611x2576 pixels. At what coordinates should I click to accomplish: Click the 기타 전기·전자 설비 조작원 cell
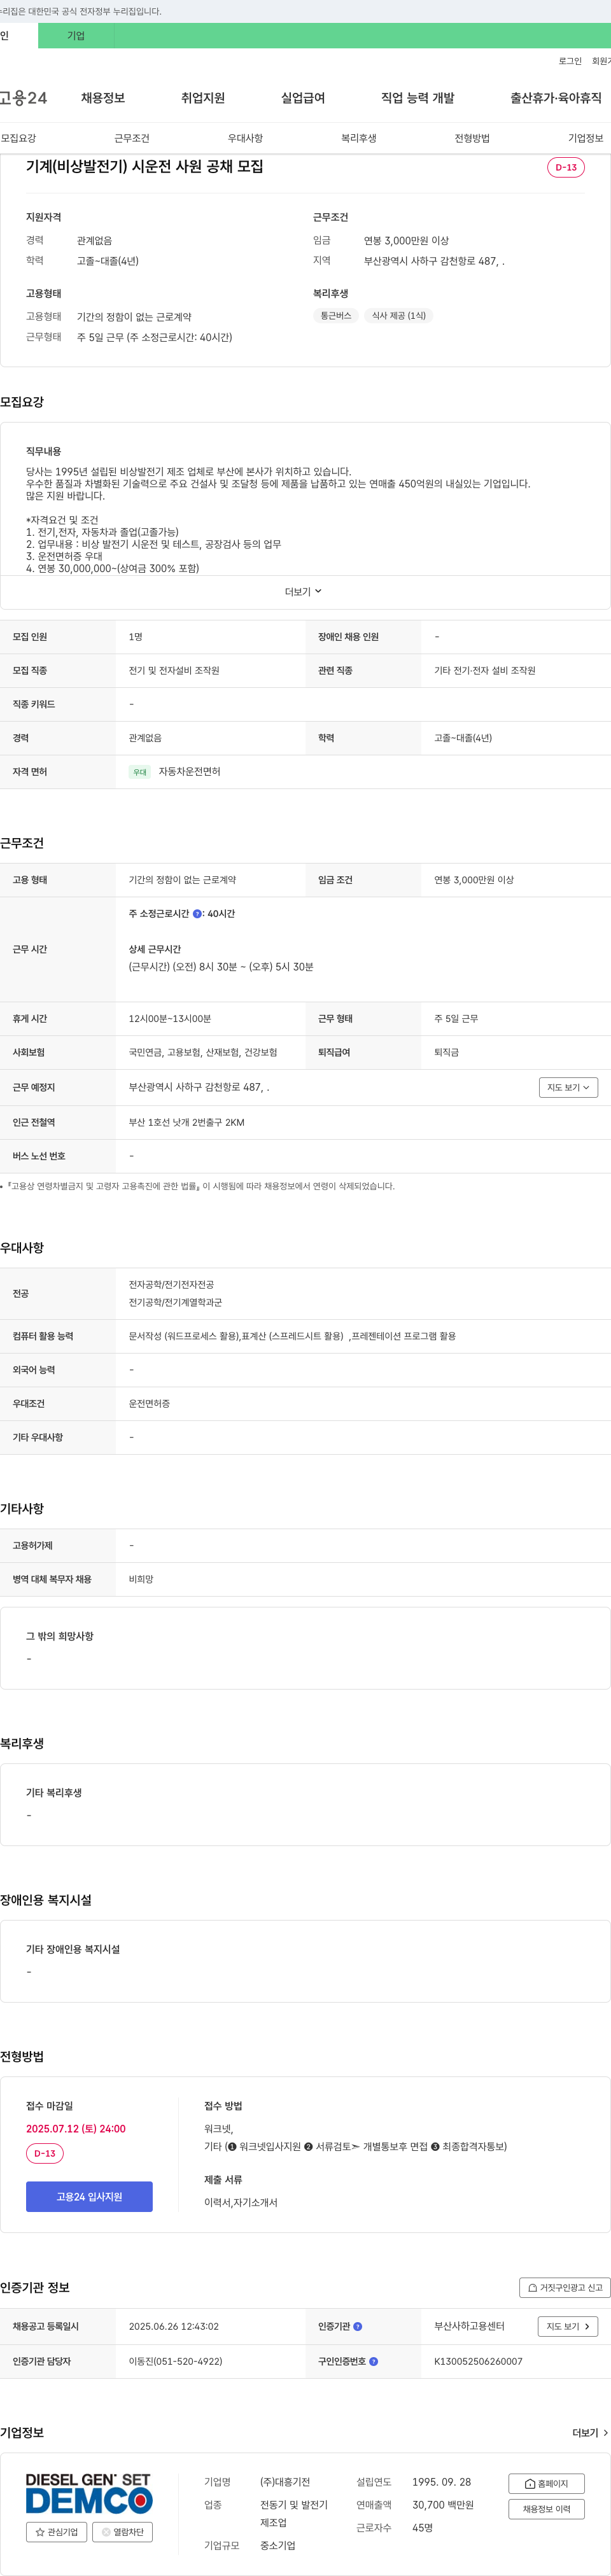(485, 671)
